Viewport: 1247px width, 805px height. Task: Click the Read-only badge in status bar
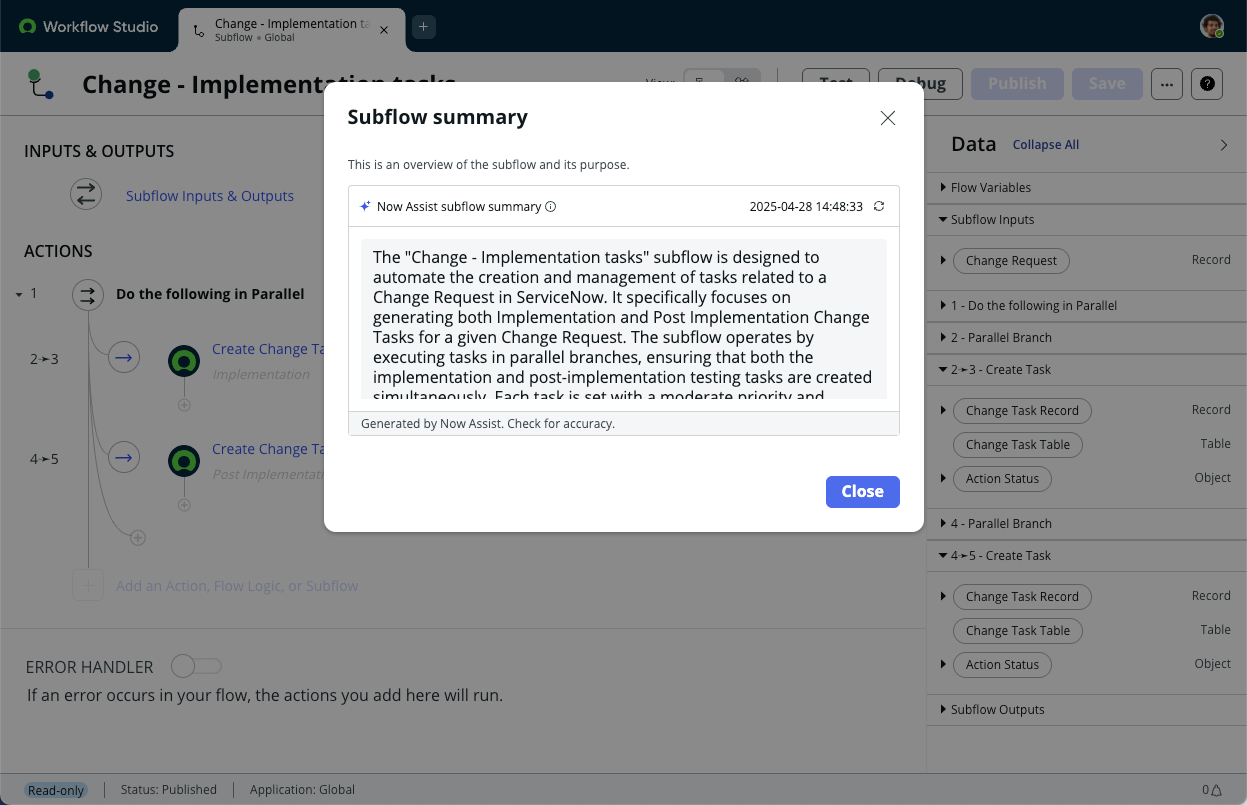[56, 790]
